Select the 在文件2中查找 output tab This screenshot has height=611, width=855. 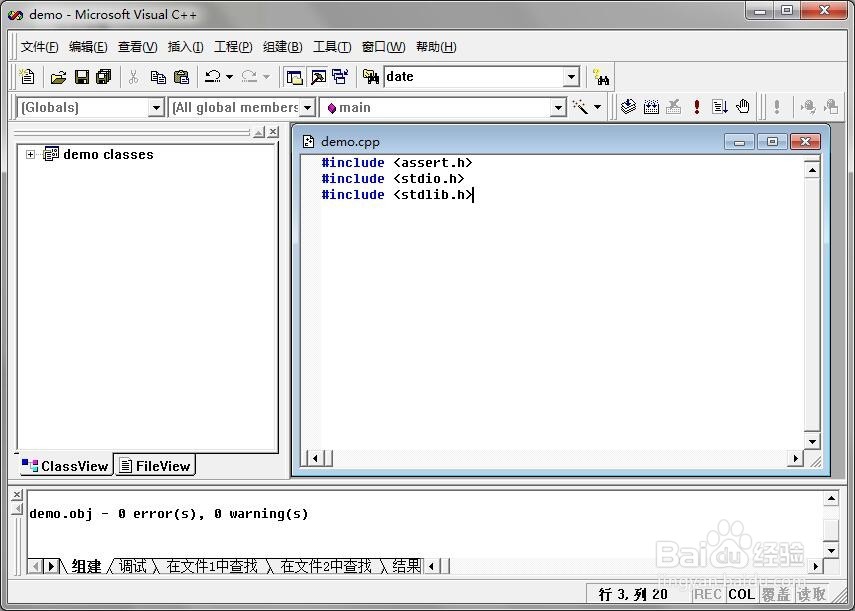326,566
